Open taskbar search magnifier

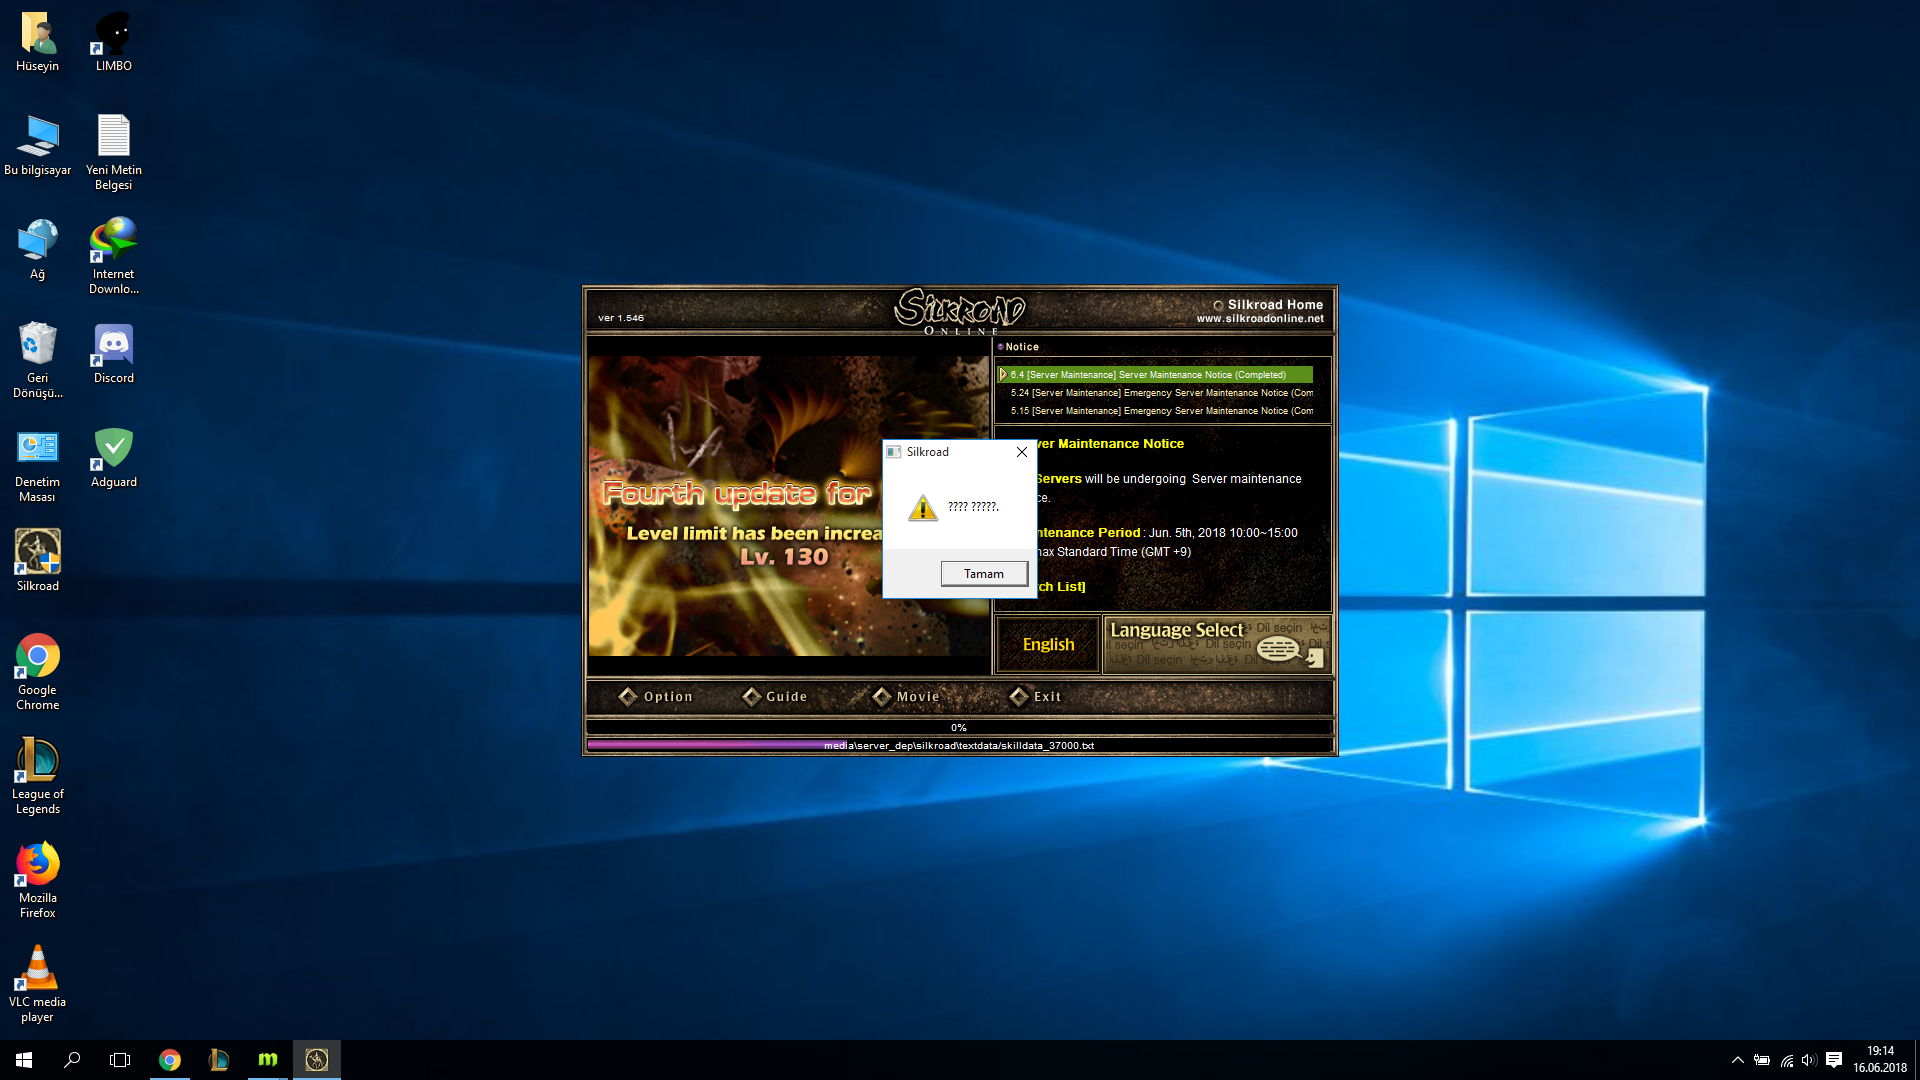tap(72, 1060)
